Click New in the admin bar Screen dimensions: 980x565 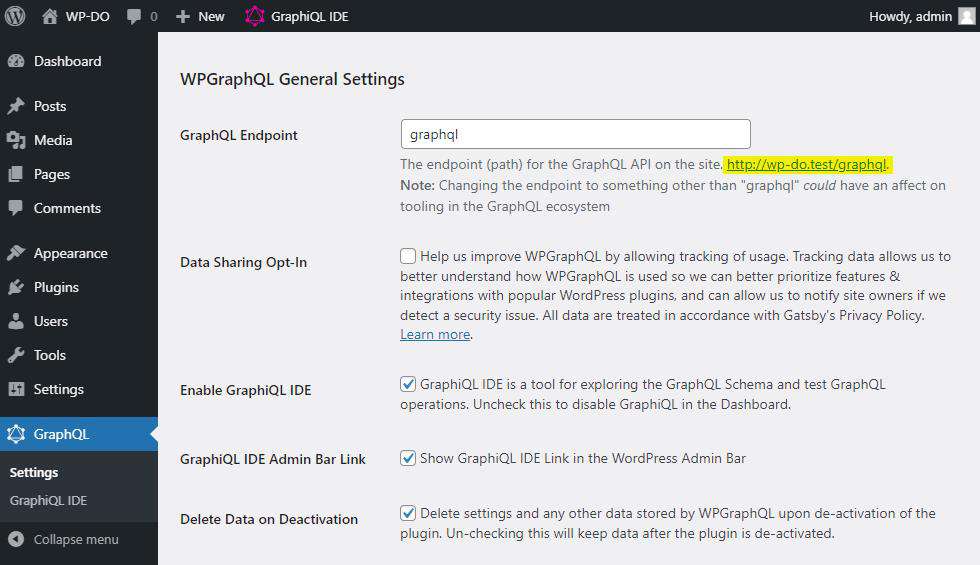coord(211,17)
